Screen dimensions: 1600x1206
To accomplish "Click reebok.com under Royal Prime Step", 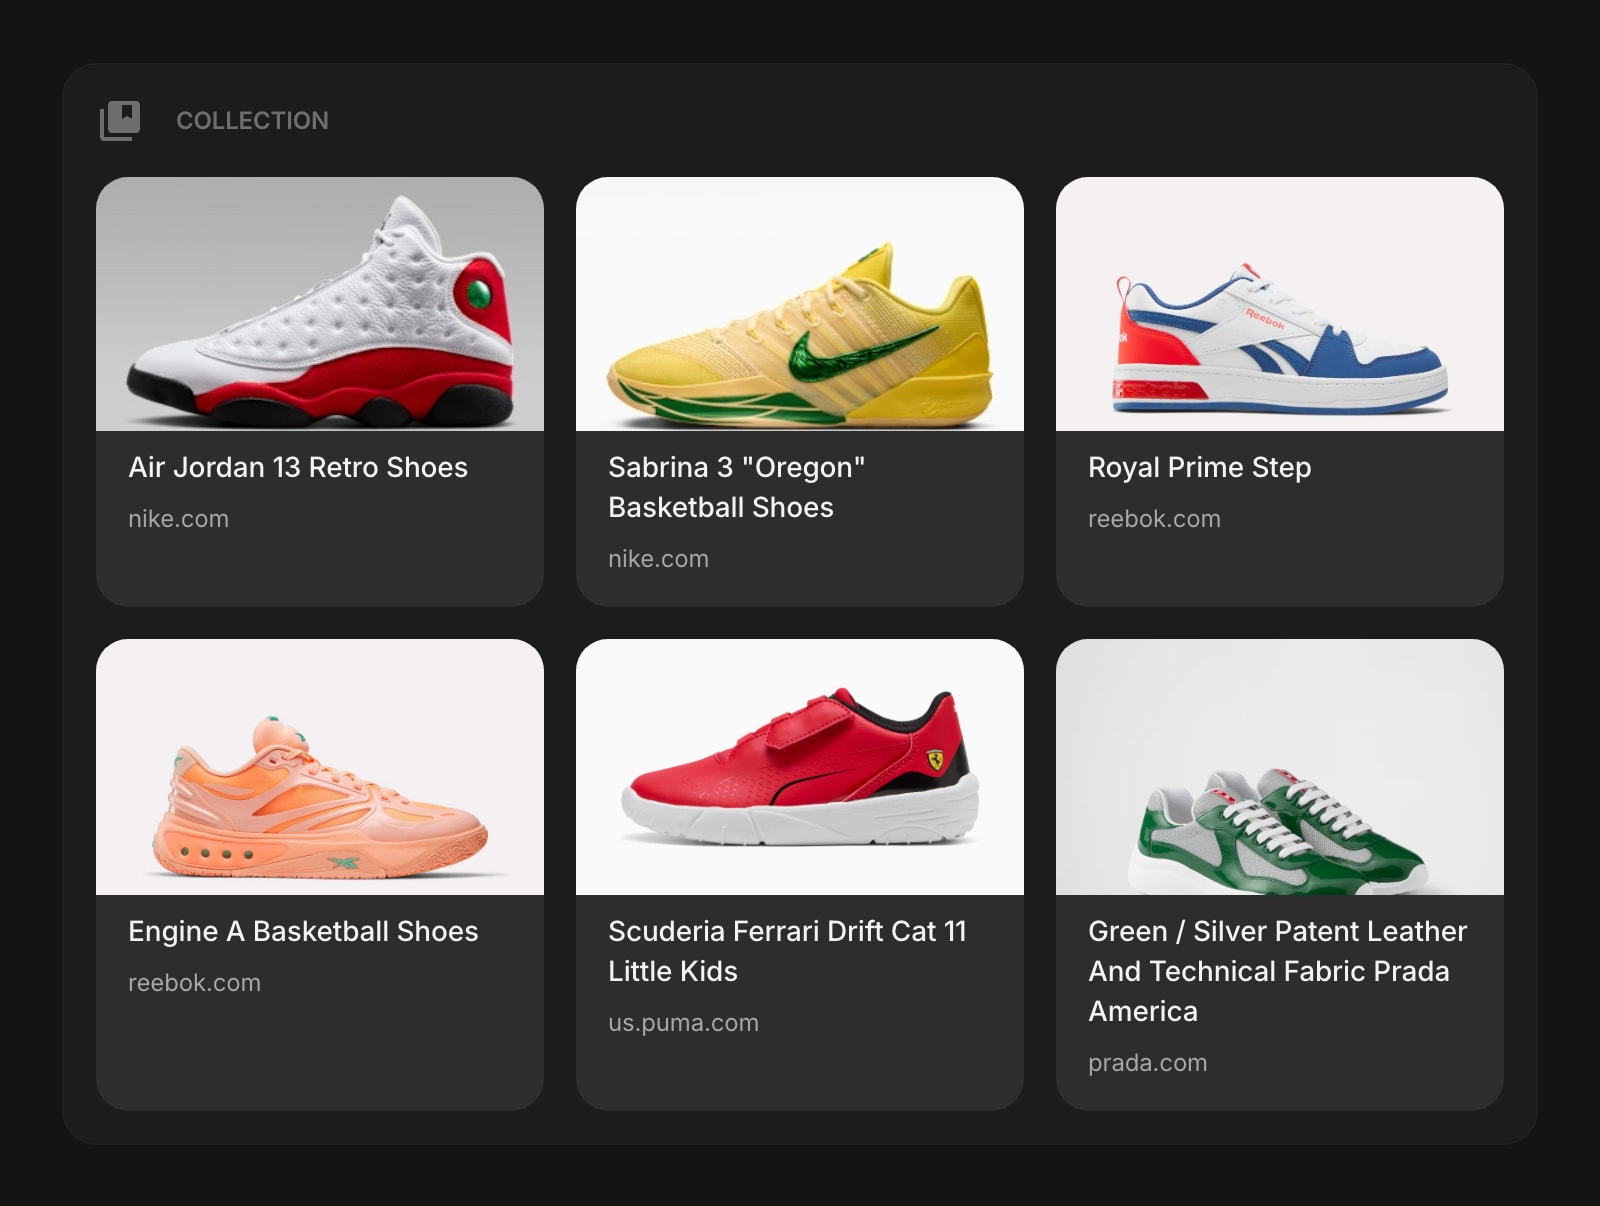I will 1154,519.
